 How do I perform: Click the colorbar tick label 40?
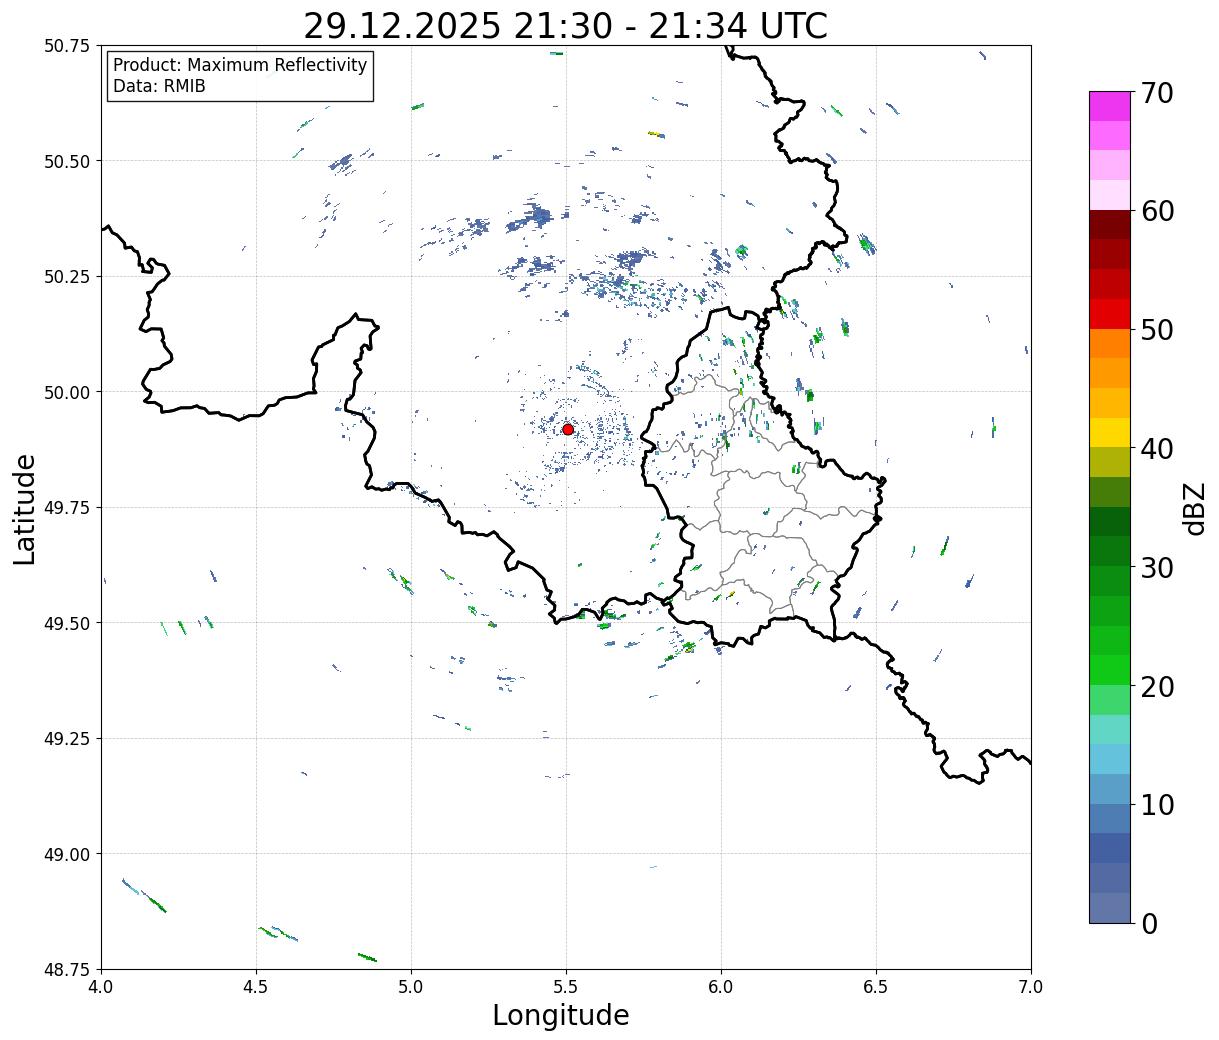1157,449
